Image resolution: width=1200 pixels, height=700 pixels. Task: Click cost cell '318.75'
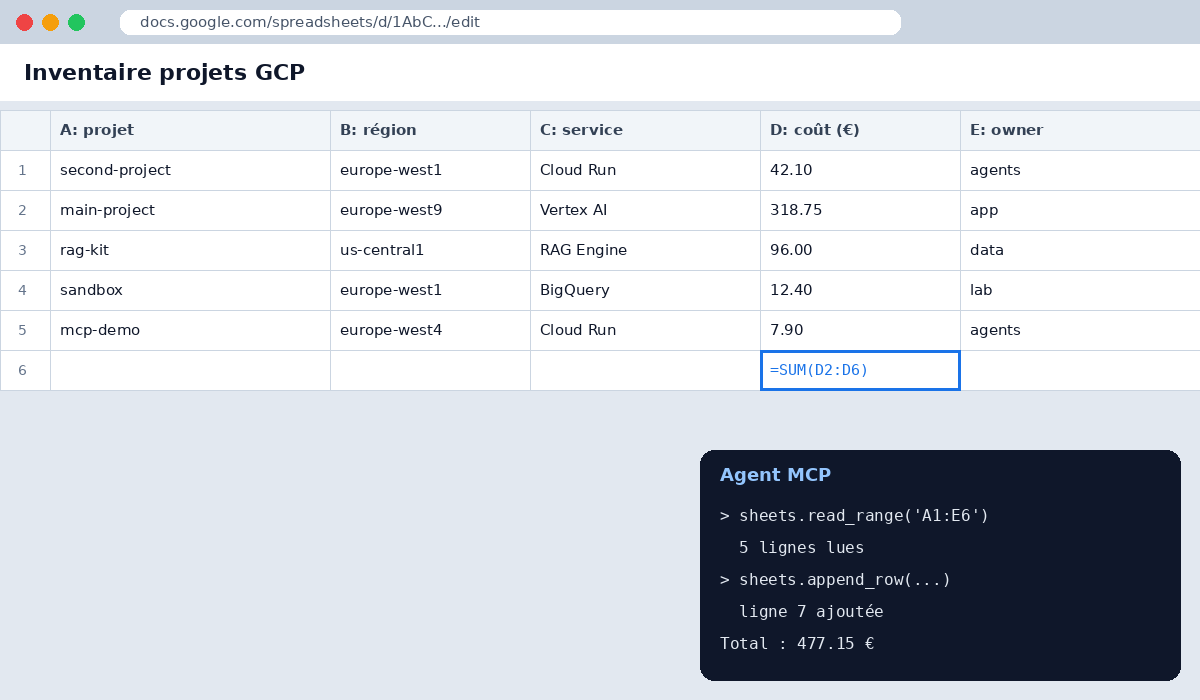[x=860, y=210]
